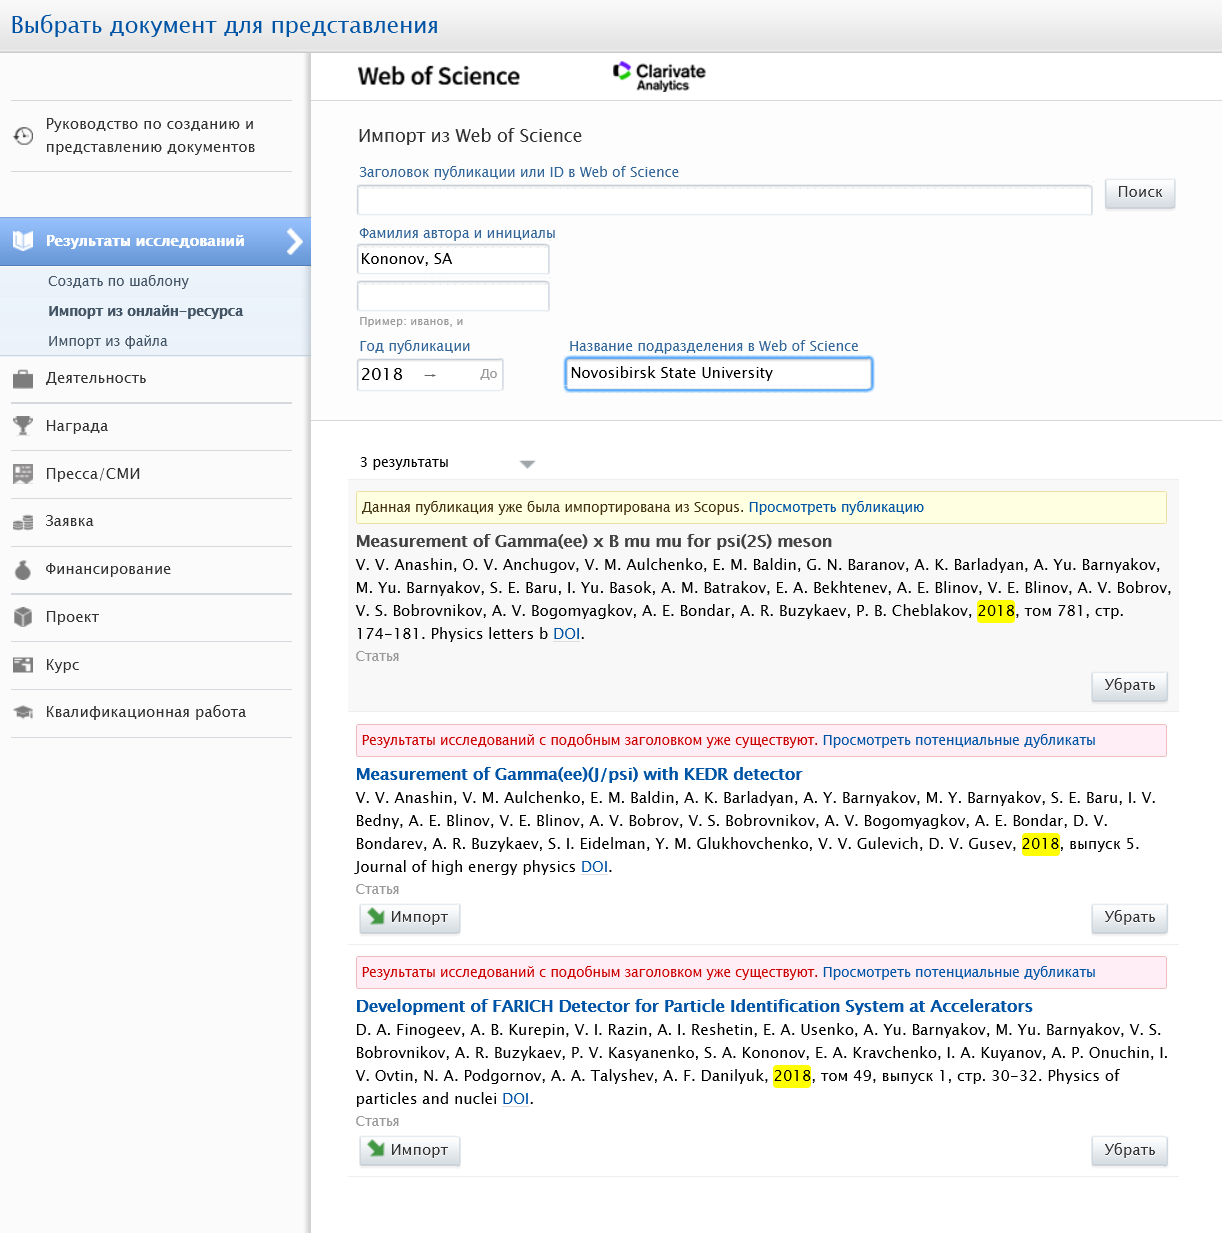Select Создать по шаблону submenu item
Screen dimensions: 1222x1233
[x=118, y=281]
